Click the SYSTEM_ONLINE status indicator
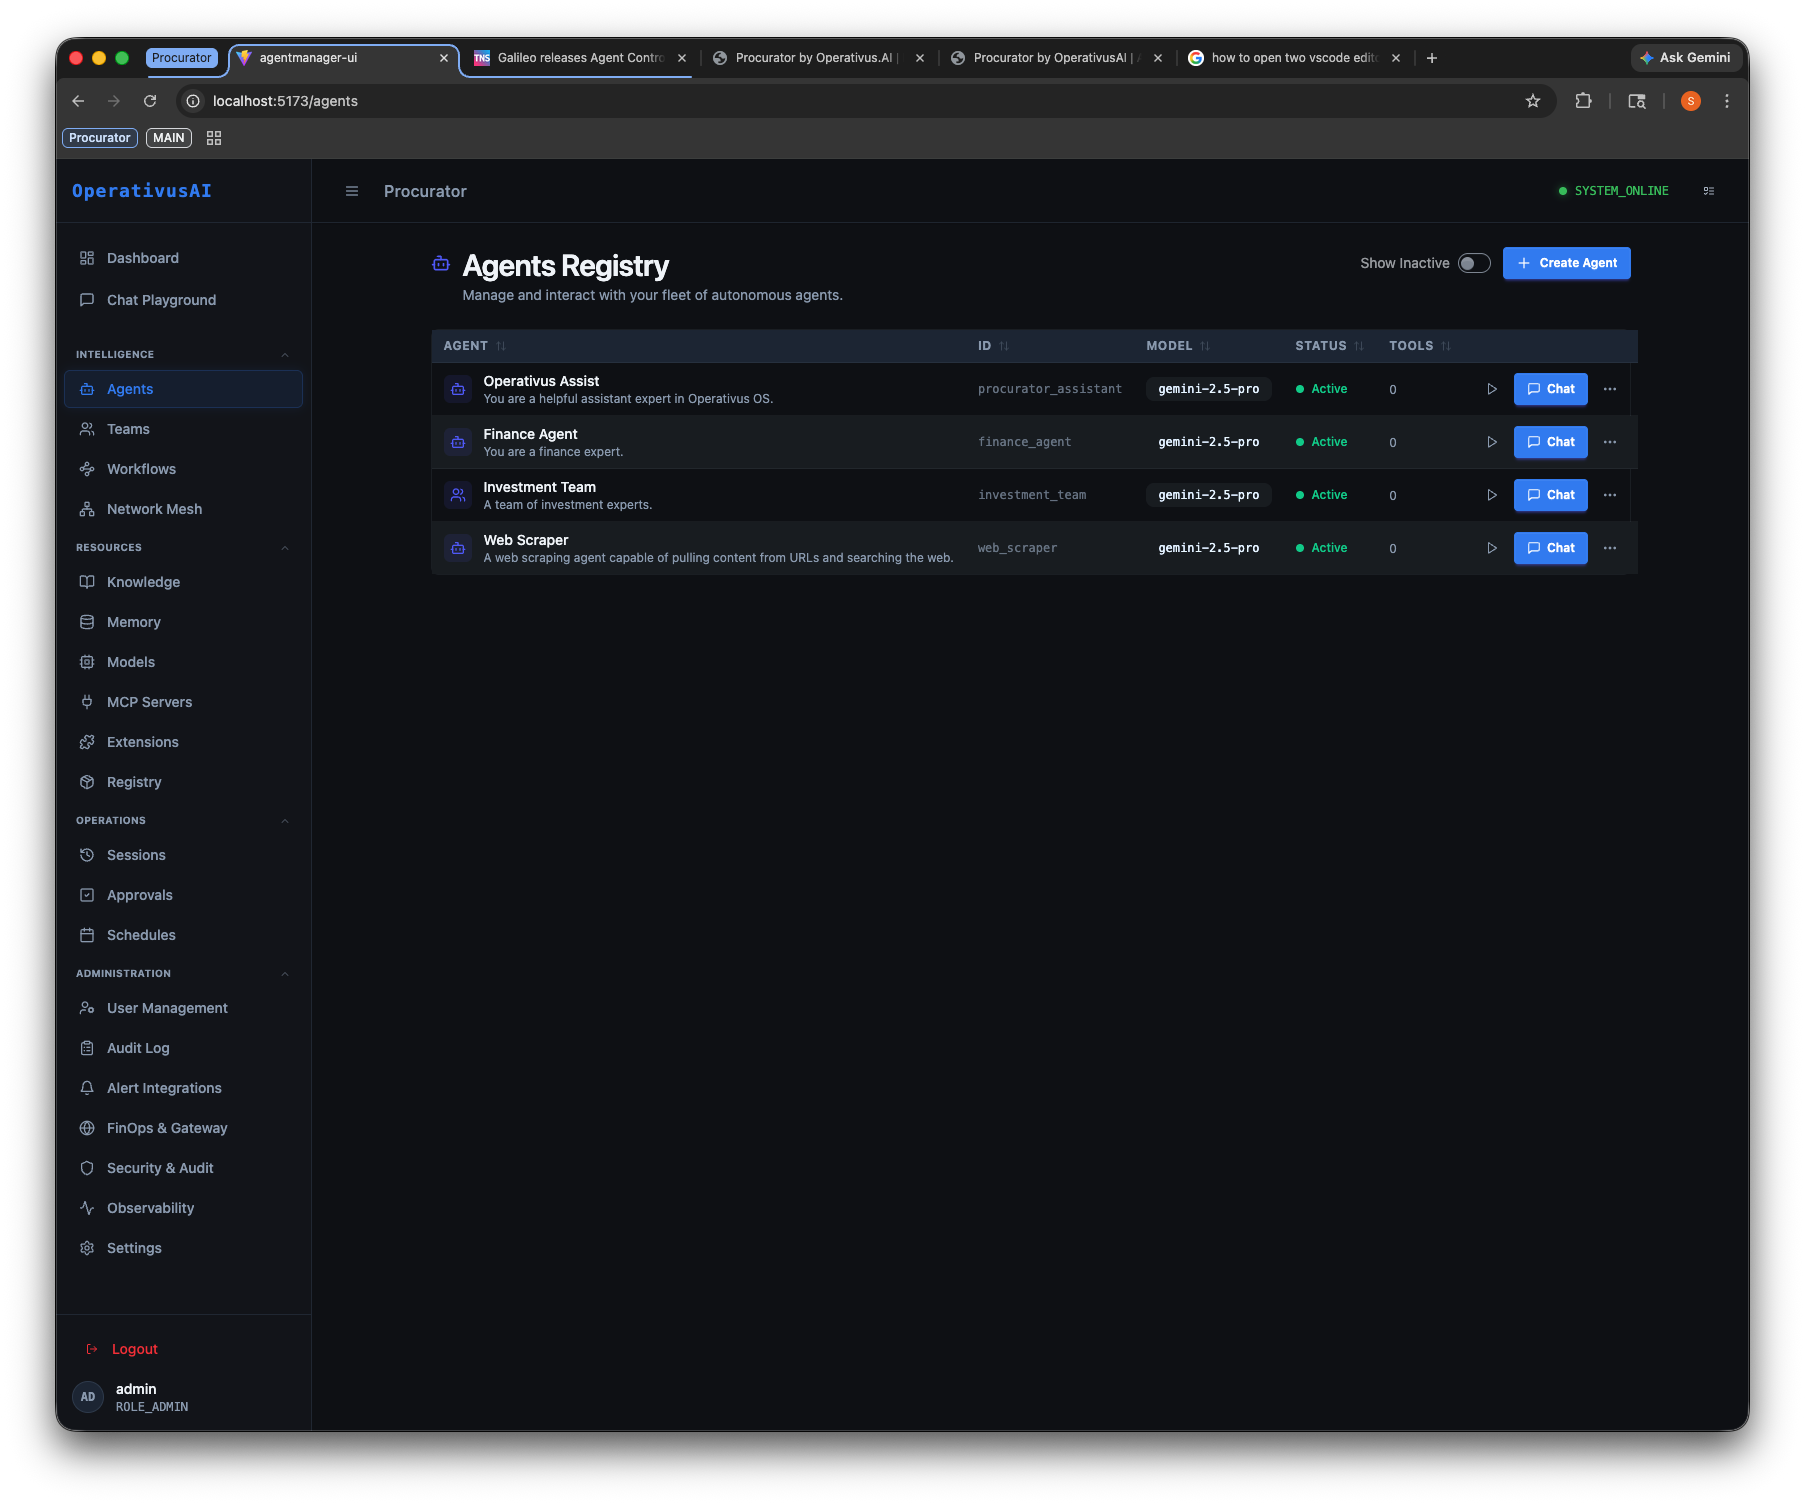1805x1505 pixels. point(1613,191)
